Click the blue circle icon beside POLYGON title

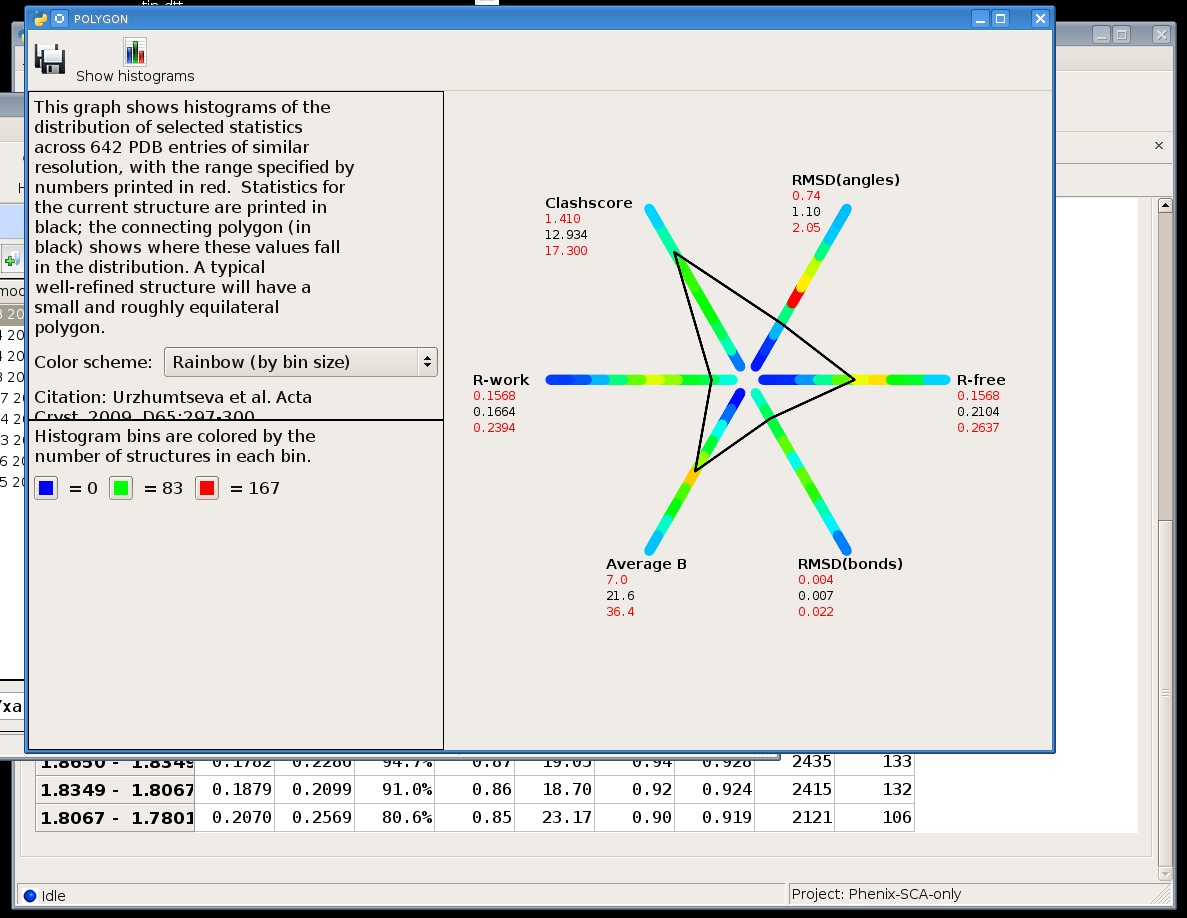tap(59, 18)
